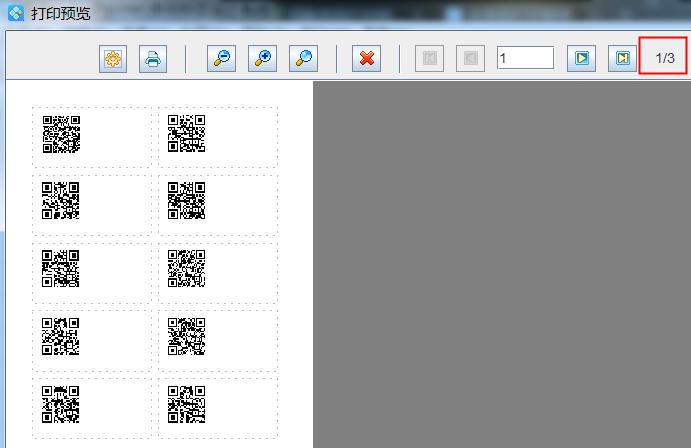The height and width of the screenshot is (448, 691).
Task: Select QR code in fifth row right label
Action: (x=186, y=404)
